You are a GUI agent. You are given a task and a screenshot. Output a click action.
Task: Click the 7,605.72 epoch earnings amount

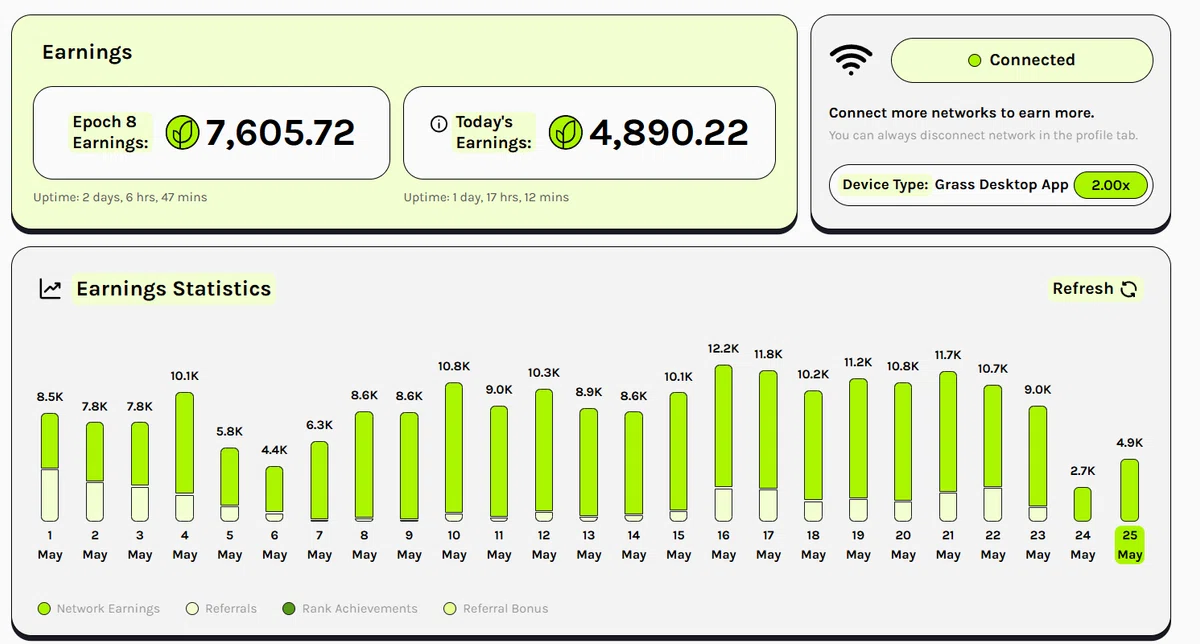(280, 132)
